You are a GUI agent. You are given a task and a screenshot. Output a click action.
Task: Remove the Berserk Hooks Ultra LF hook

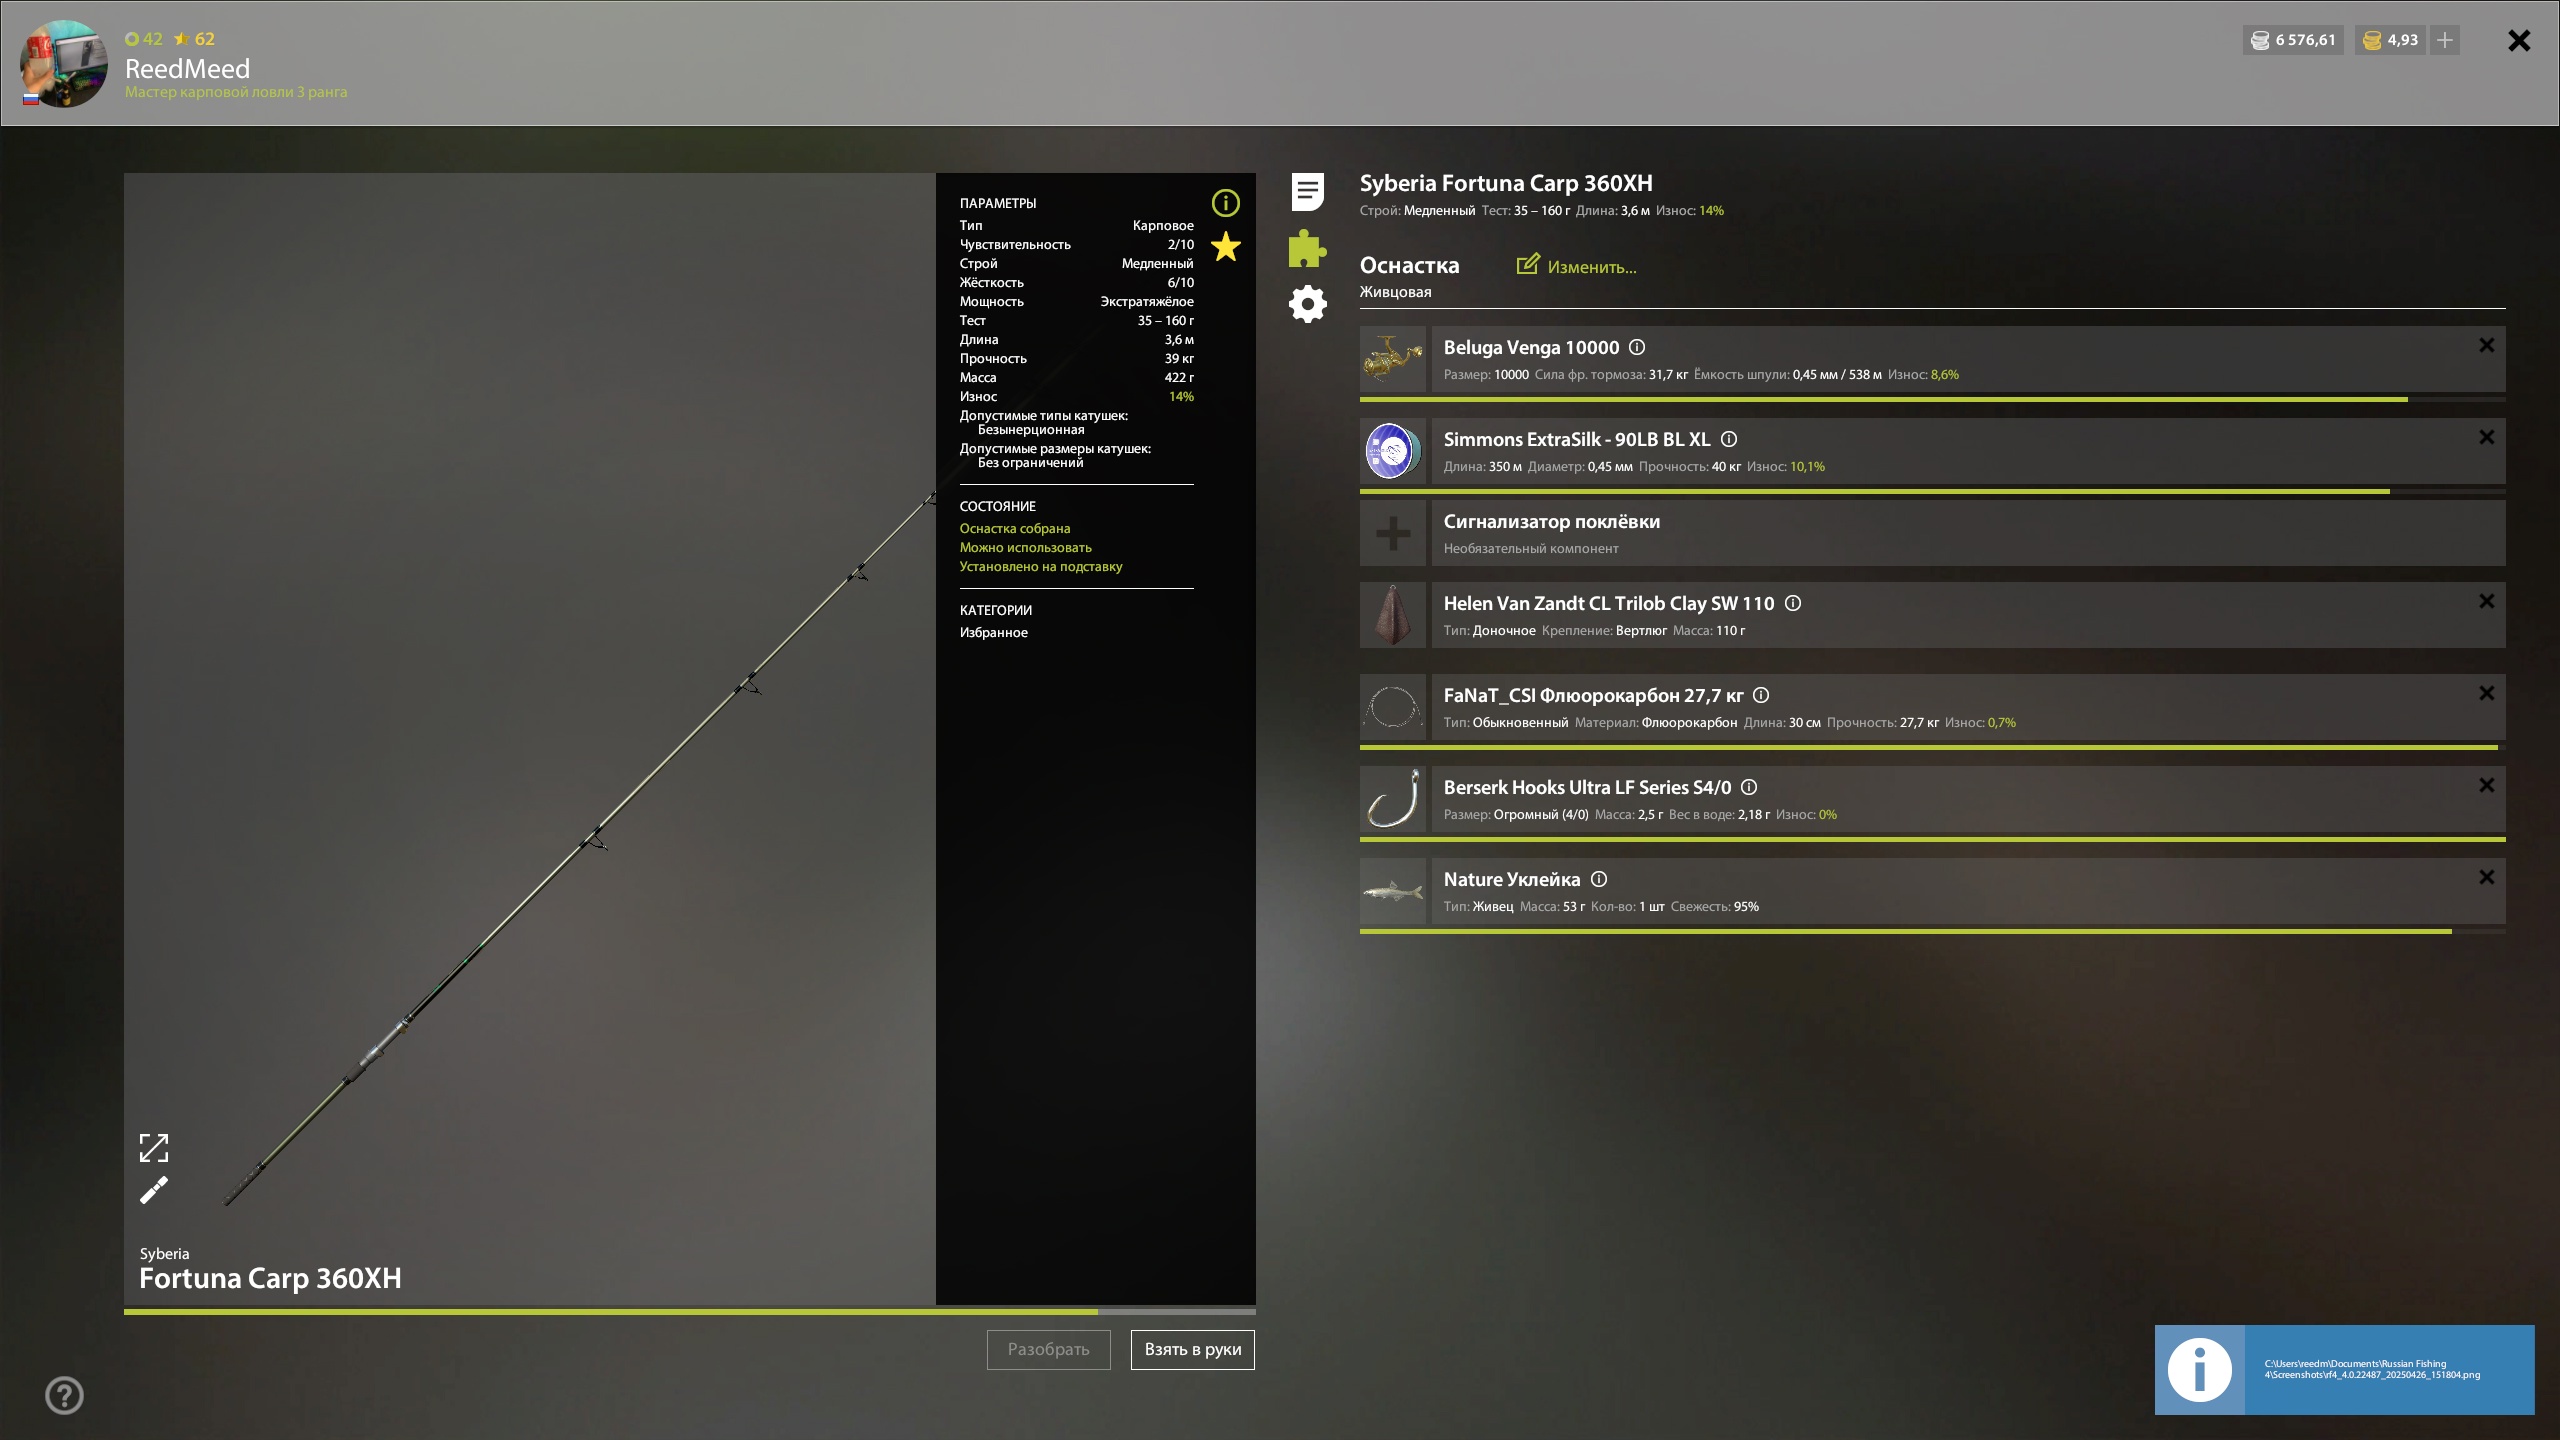(2486, 785)
